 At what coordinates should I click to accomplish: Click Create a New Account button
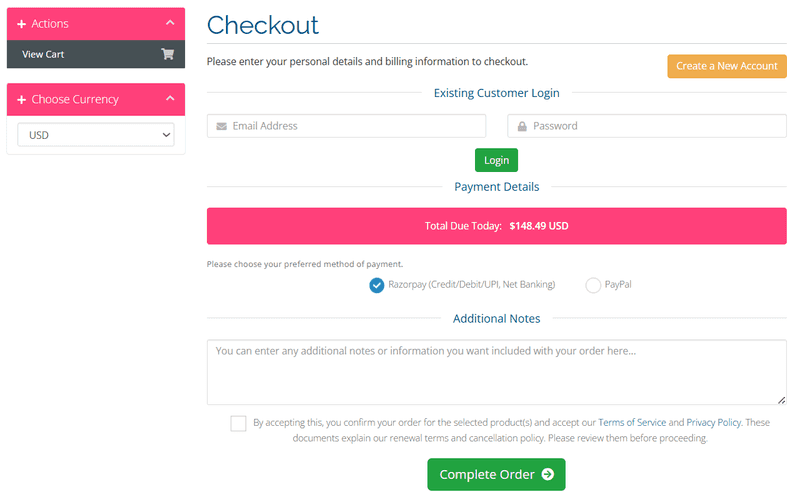[x=727, y=66]
